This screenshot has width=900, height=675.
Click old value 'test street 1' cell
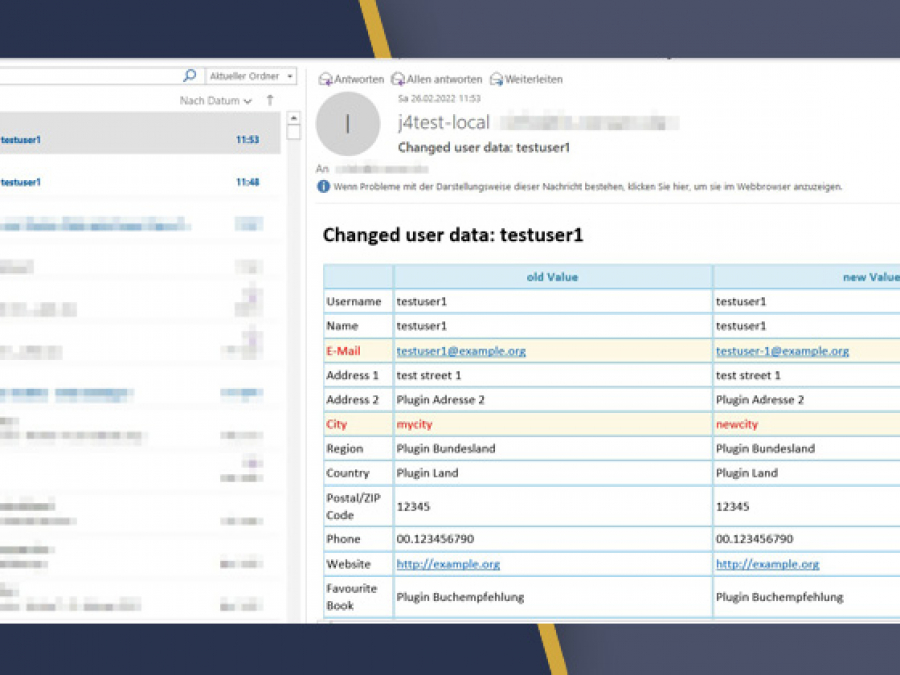tap(552, 375)
